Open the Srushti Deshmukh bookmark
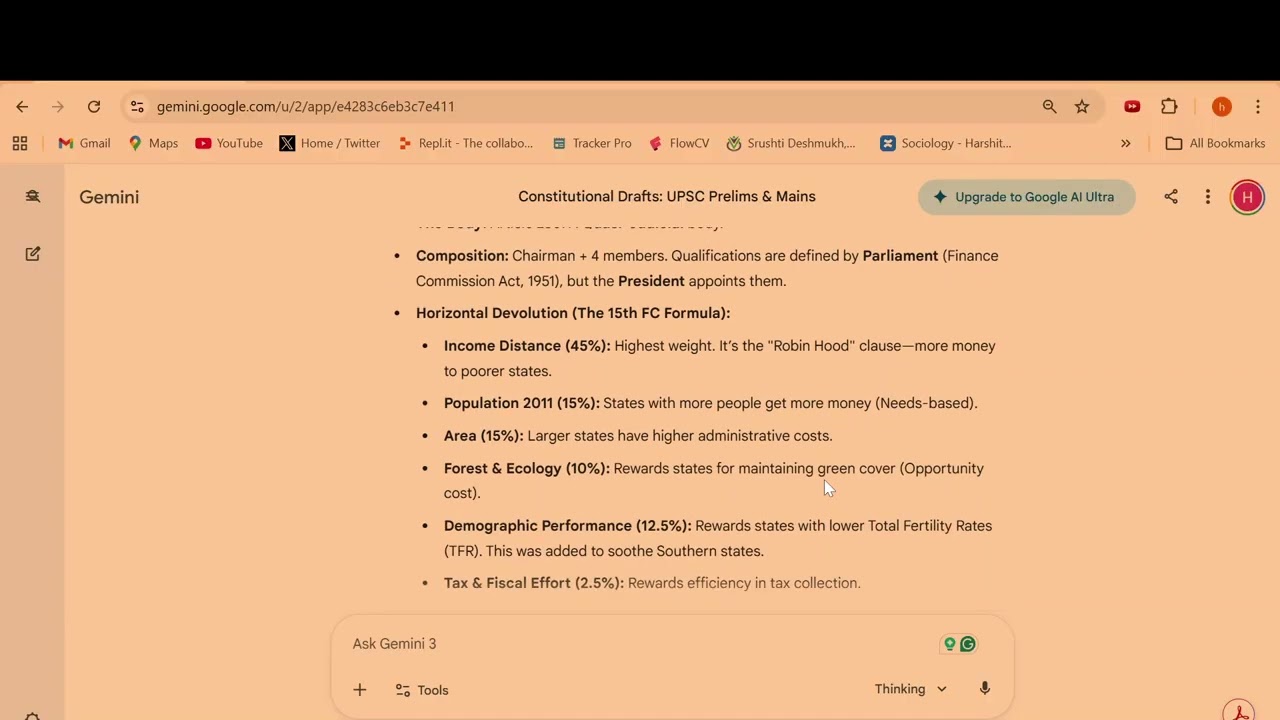Viewport: 1280px width, 720px height. point(791,143)
